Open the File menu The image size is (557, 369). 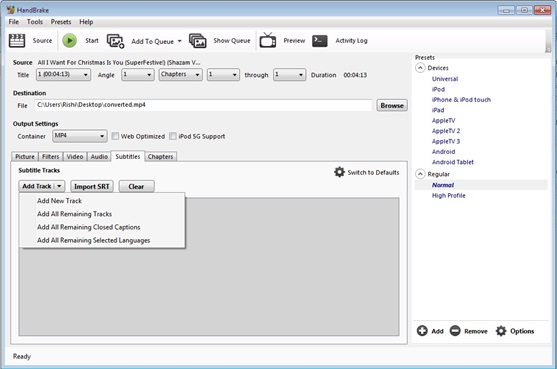(14, 22)
